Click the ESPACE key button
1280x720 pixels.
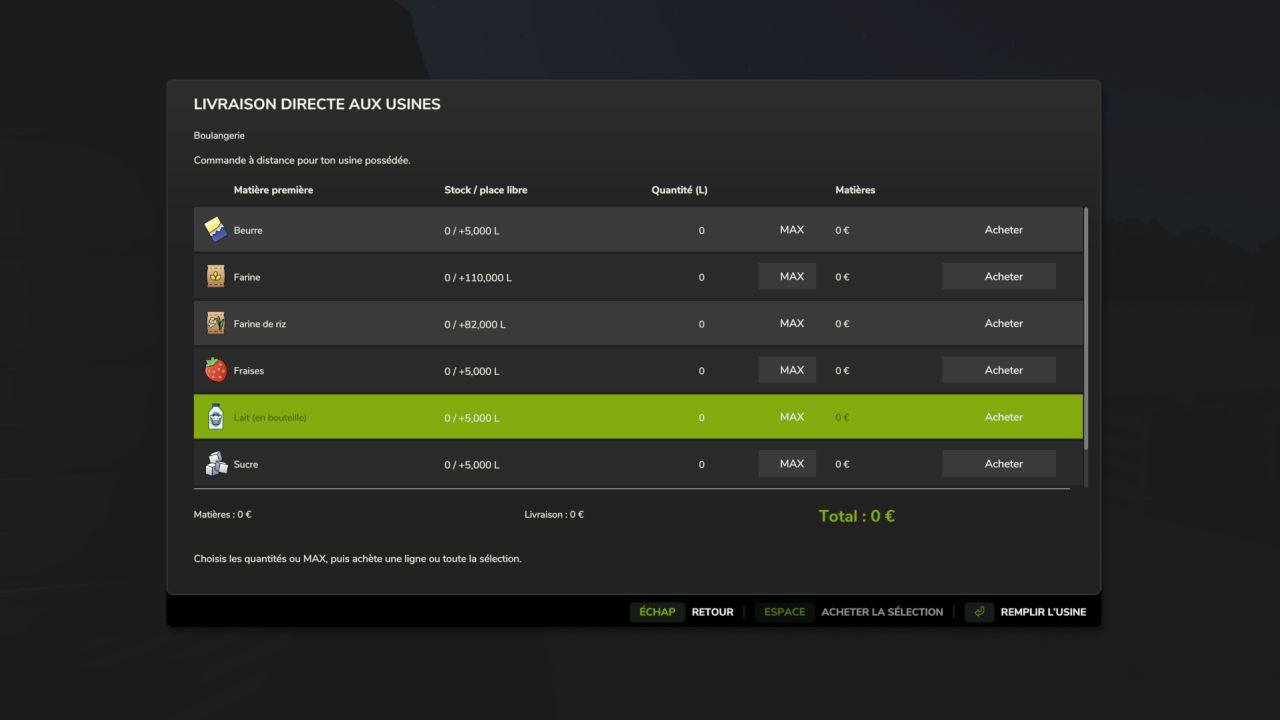click(785, 612)
